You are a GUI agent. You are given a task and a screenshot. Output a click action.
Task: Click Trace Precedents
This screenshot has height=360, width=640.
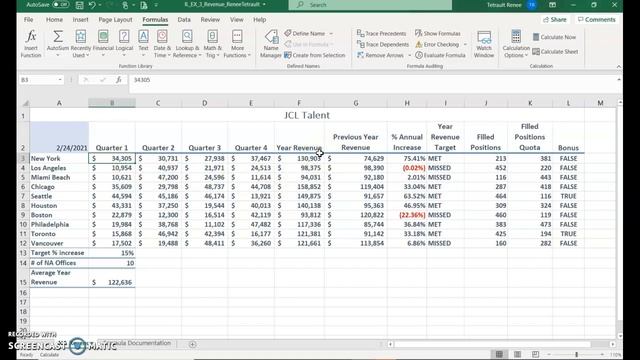(x=382, y=33)
